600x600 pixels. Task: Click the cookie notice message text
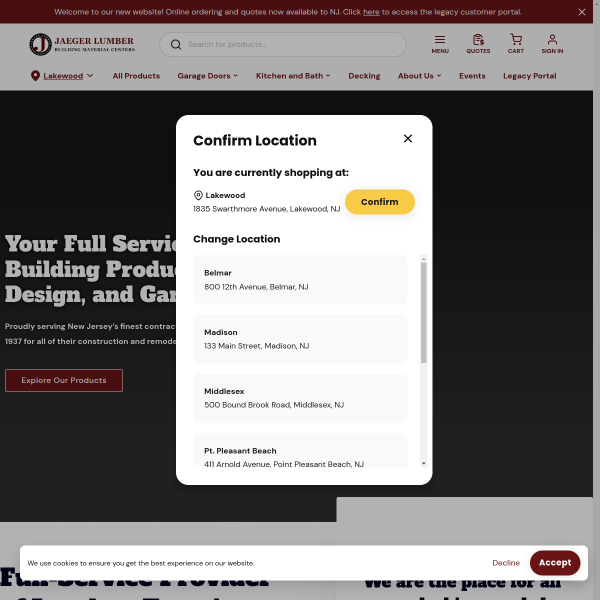(x=141, y=563)
